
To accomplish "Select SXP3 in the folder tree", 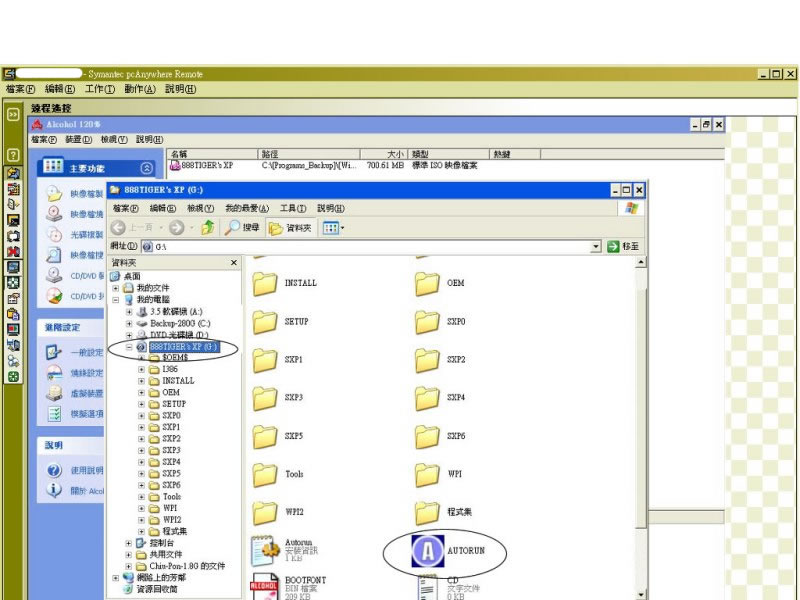I will [x=171, y=451].
